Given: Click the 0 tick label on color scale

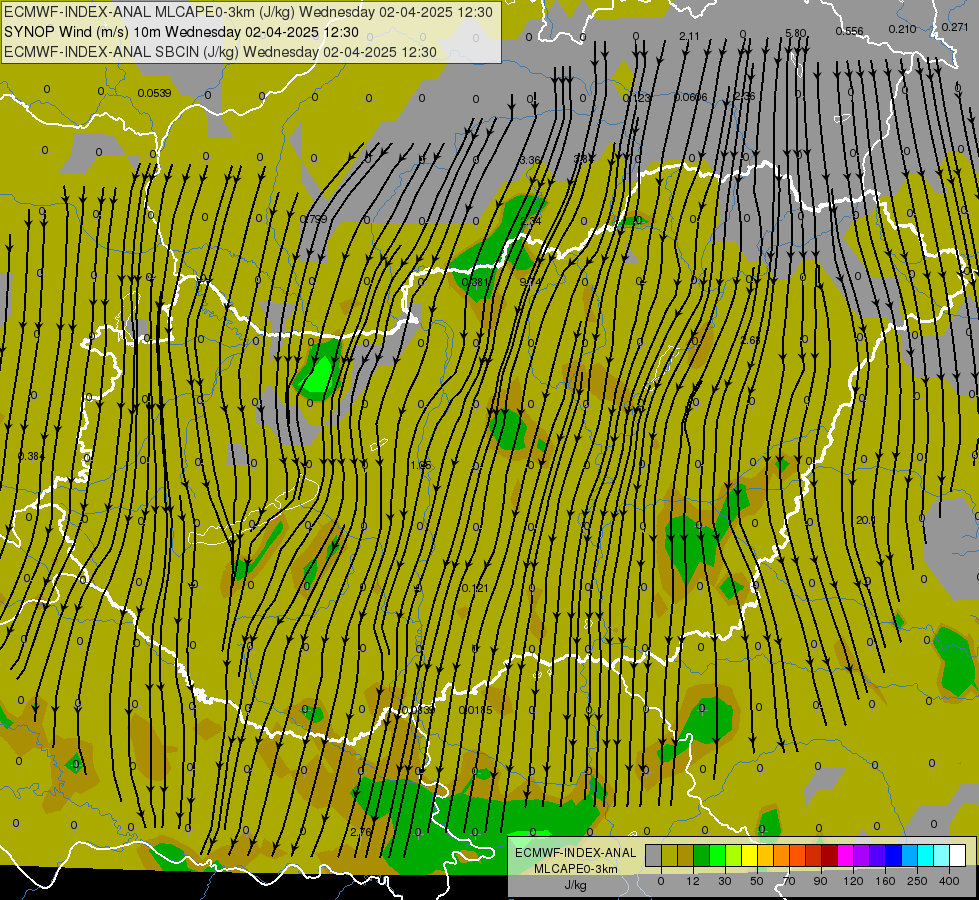Looking at the screenshot, I should tap(661, 881).
